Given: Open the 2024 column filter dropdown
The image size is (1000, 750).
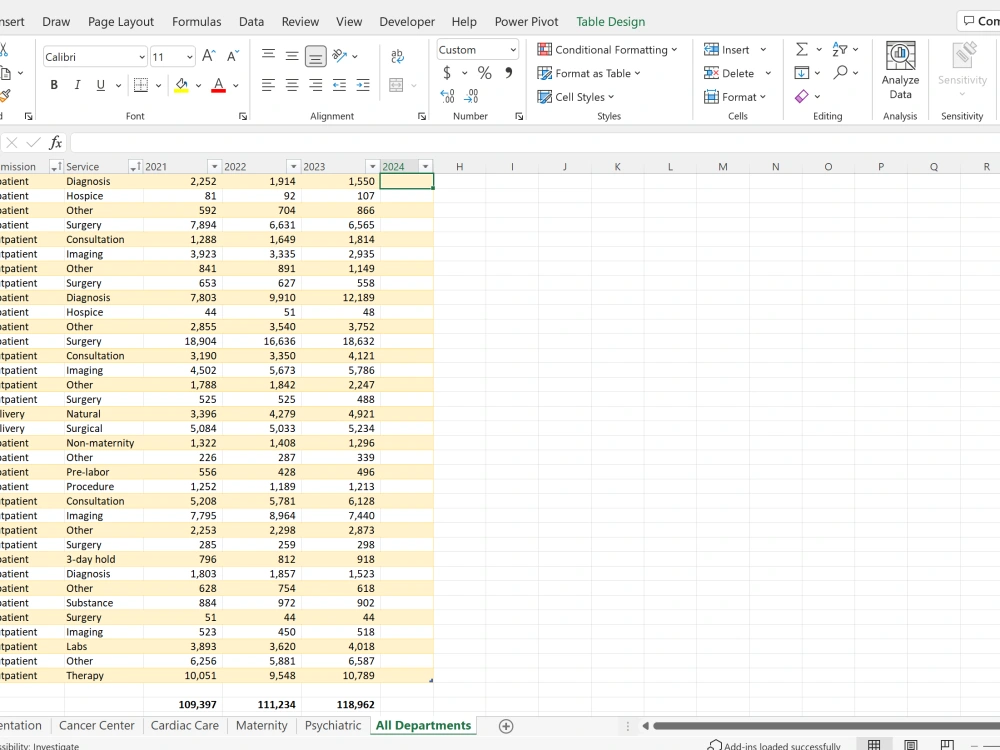Looking at the screenshot, I should tap(425, 166).
